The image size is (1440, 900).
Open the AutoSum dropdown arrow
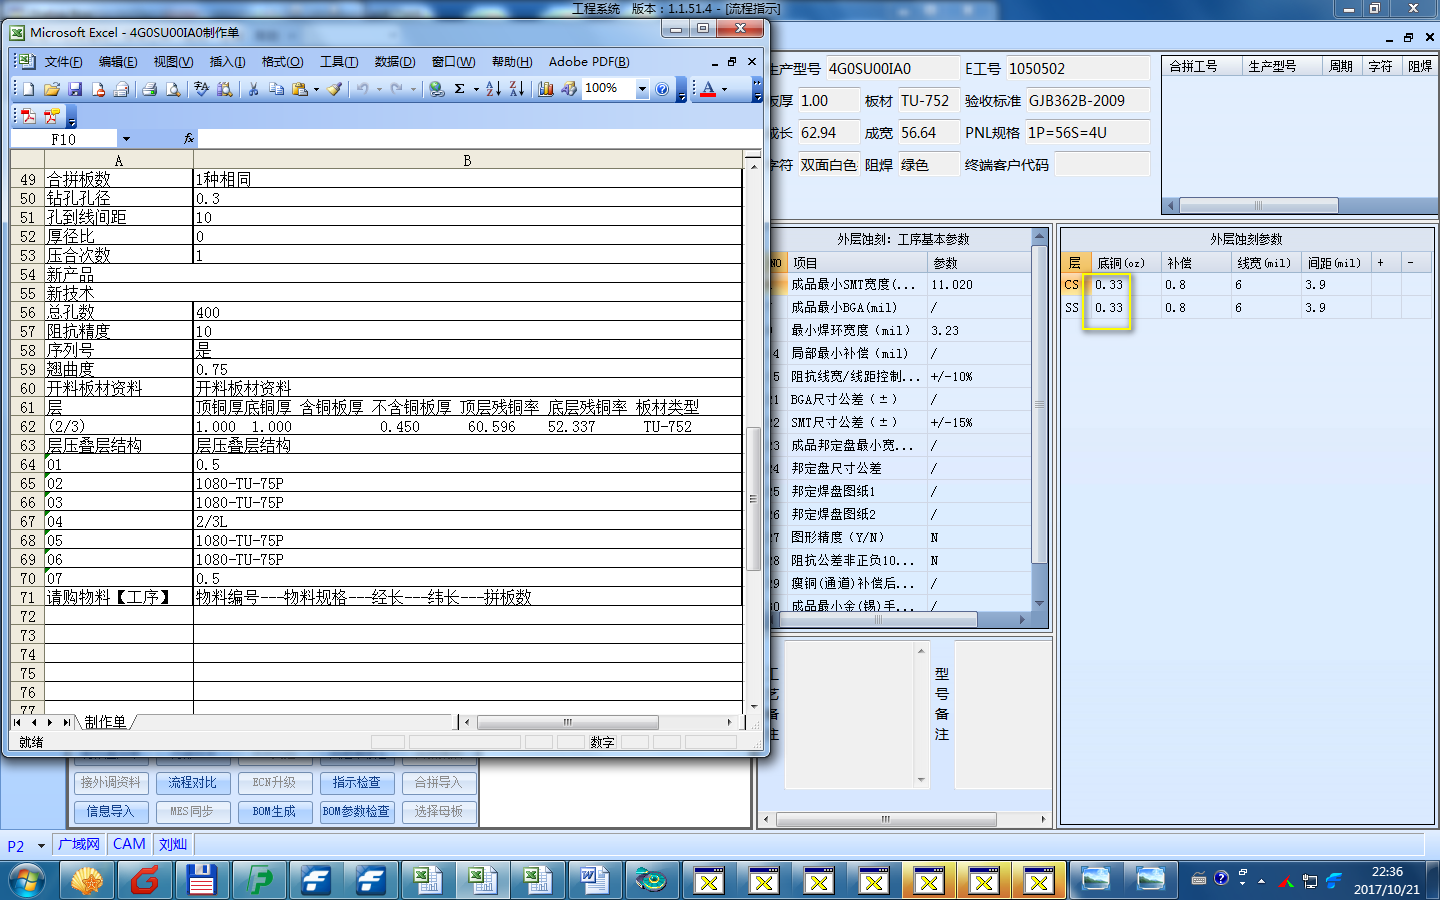476,89
